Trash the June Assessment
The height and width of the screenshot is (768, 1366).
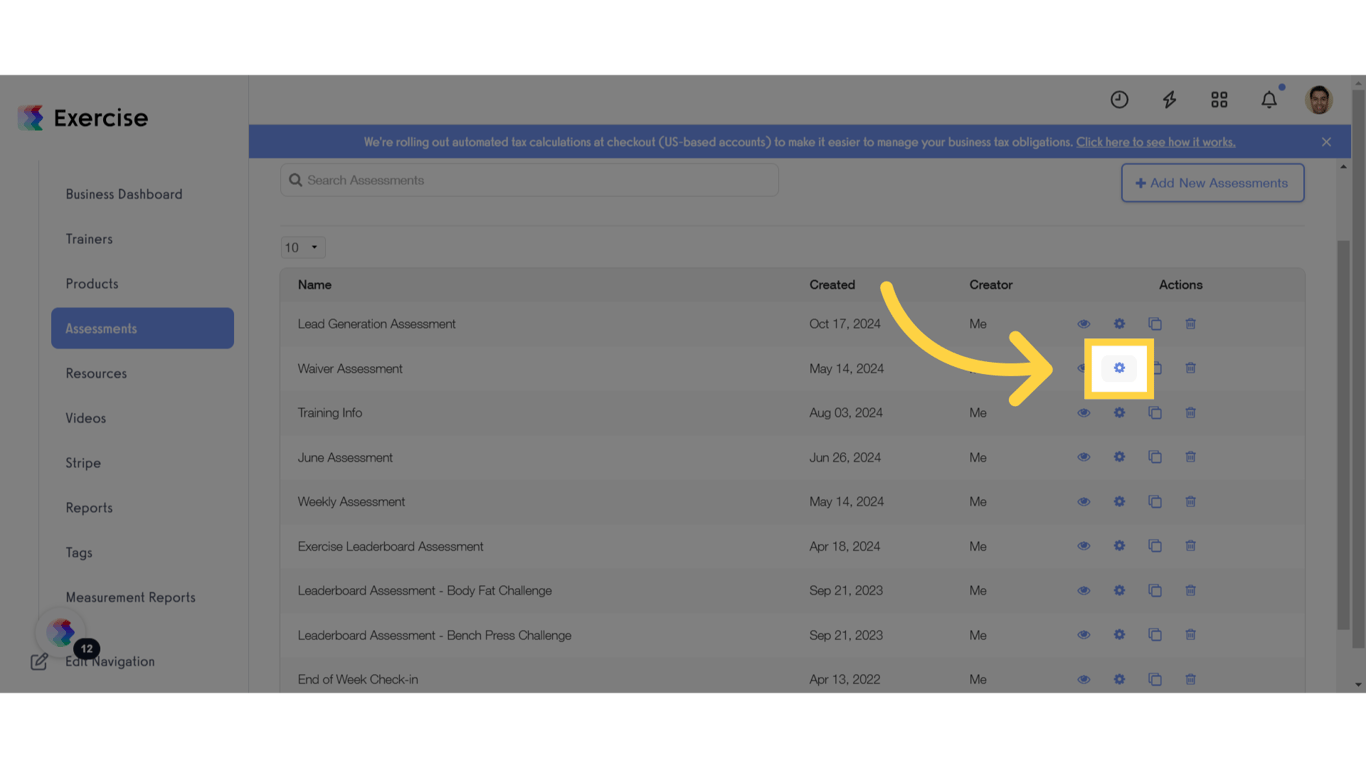click(1190, 457)
